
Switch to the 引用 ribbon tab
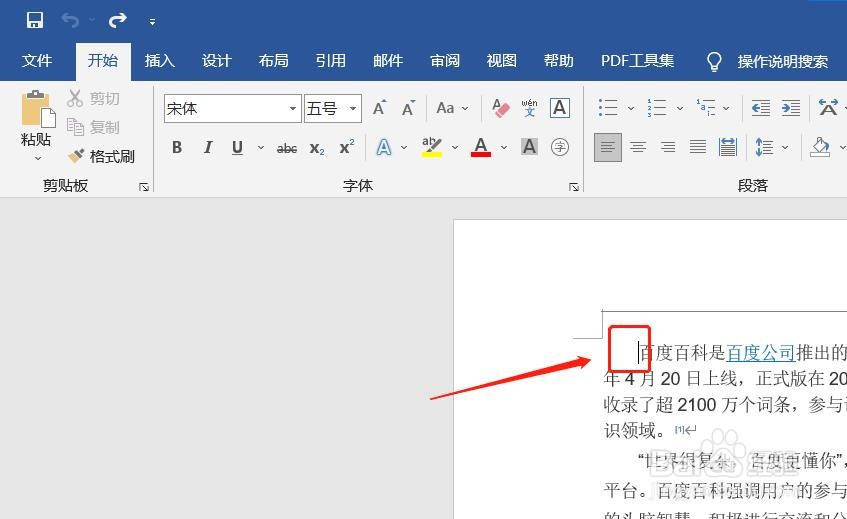pos(331,60)
